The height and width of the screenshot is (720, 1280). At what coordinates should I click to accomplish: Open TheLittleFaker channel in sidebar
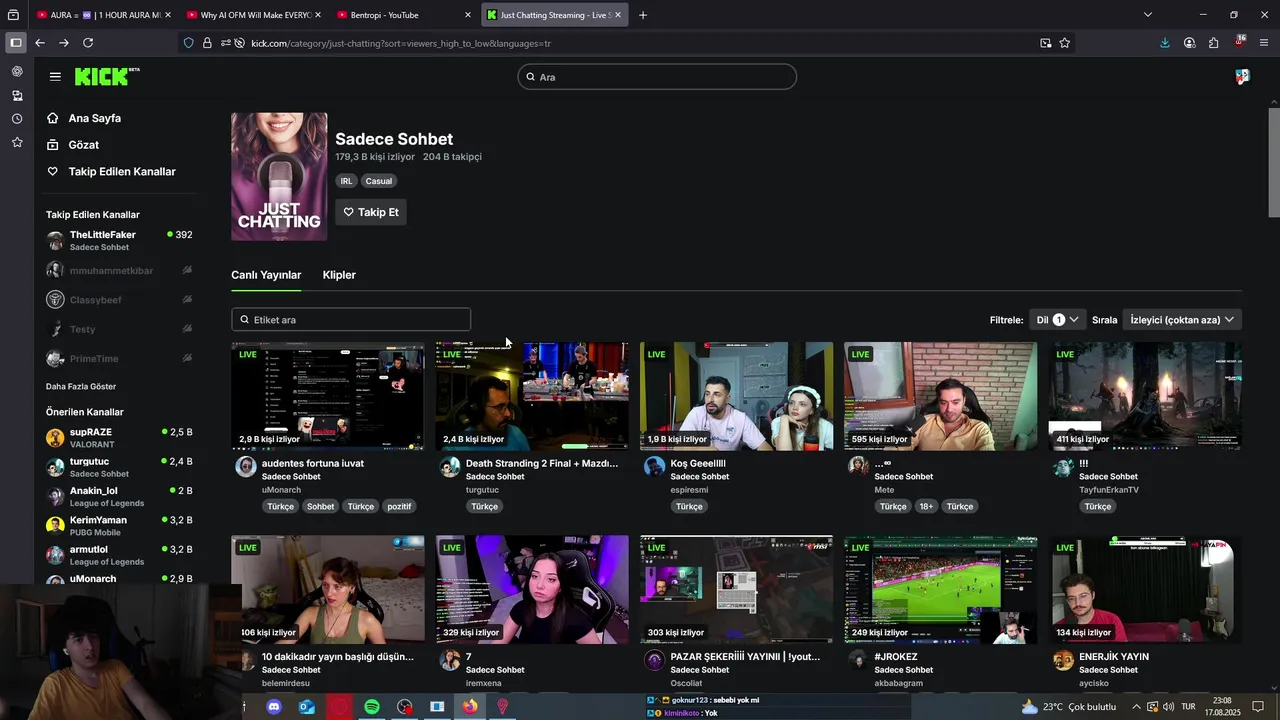pyautogui.click(x=119, y=241)
